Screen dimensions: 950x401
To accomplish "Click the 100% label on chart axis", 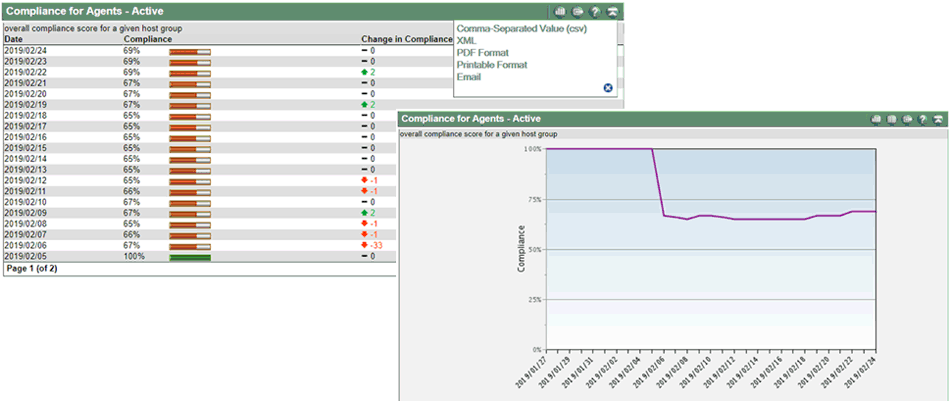I will (533, 149).
